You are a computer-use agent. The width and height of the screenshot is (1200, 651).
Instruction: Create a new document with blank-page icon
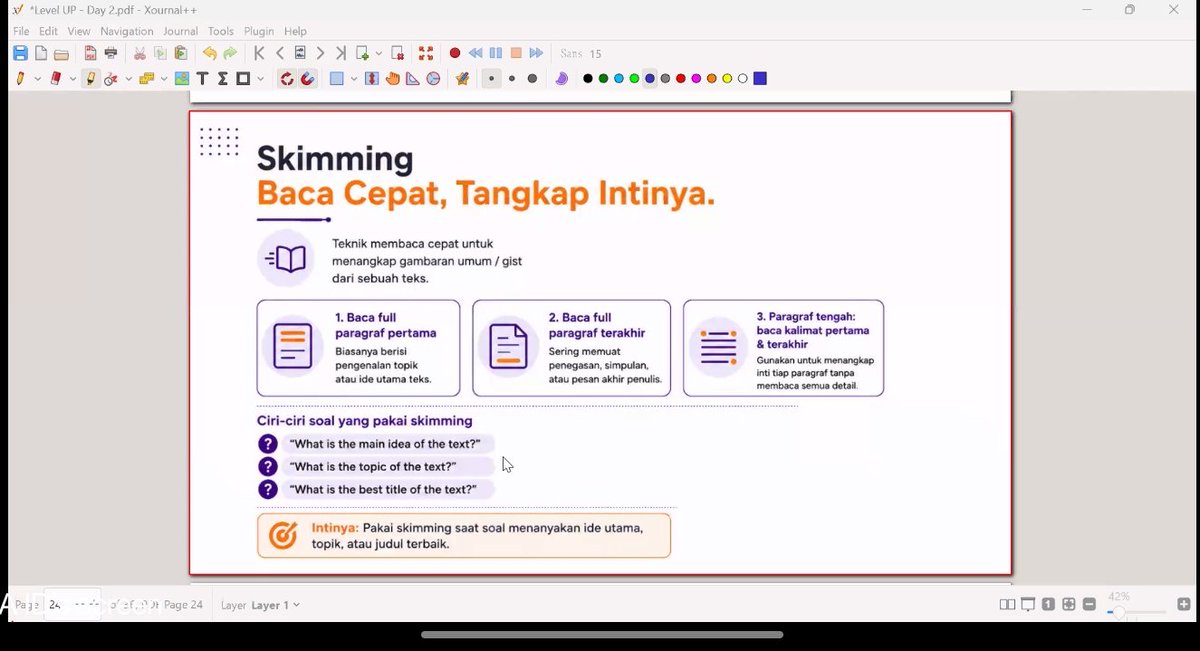tap(41, 53)
